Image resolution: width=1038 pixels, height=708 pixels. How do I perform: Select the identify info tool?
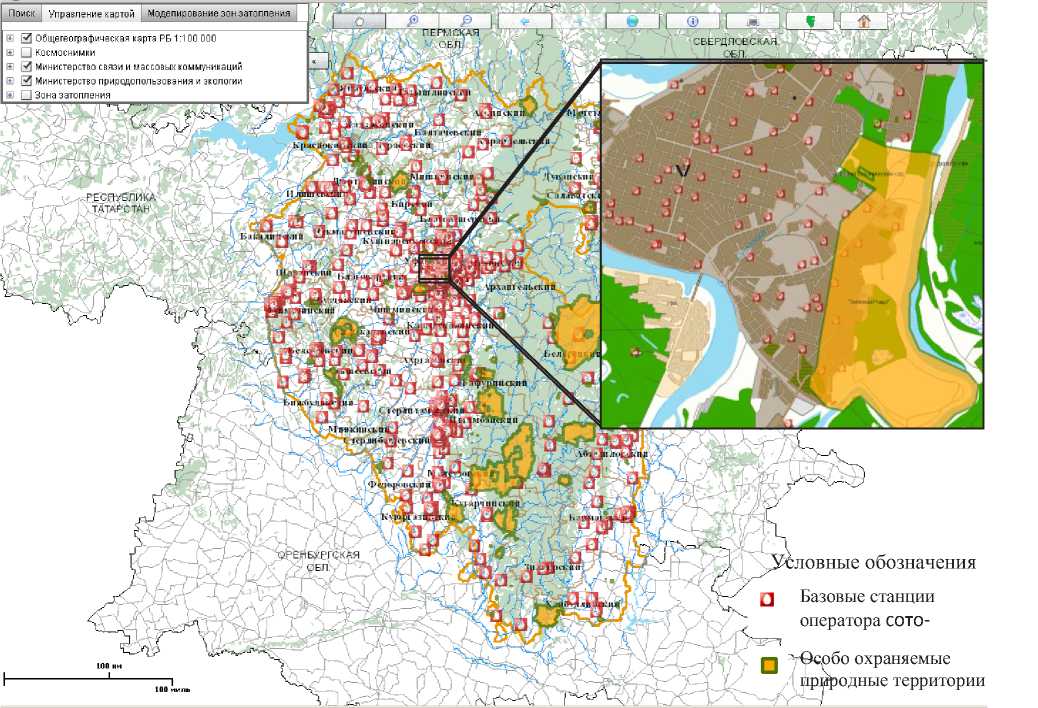pos(692,21)
